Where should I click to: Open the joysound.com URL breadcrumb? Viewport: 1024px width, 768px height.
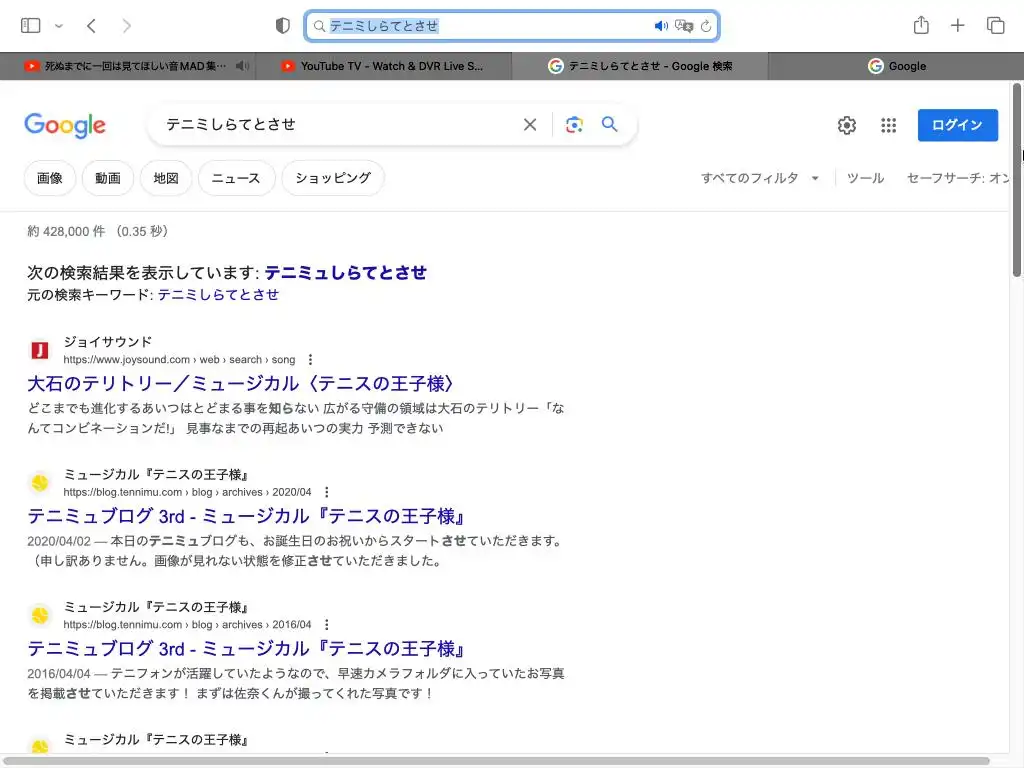[179, 359]
